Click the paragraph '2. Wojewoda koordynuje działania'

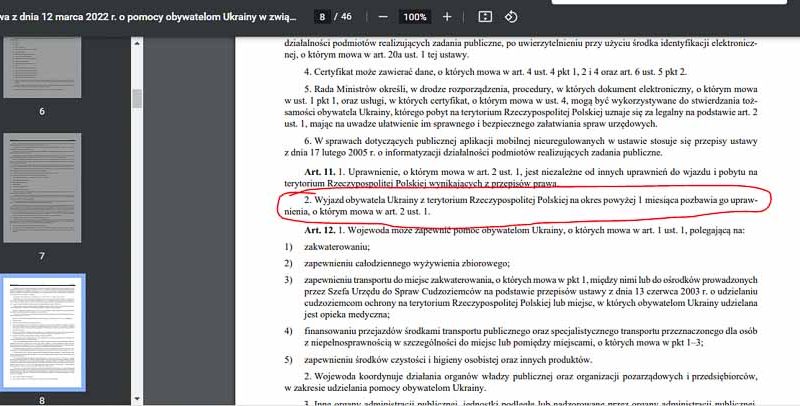click(521, 382)
